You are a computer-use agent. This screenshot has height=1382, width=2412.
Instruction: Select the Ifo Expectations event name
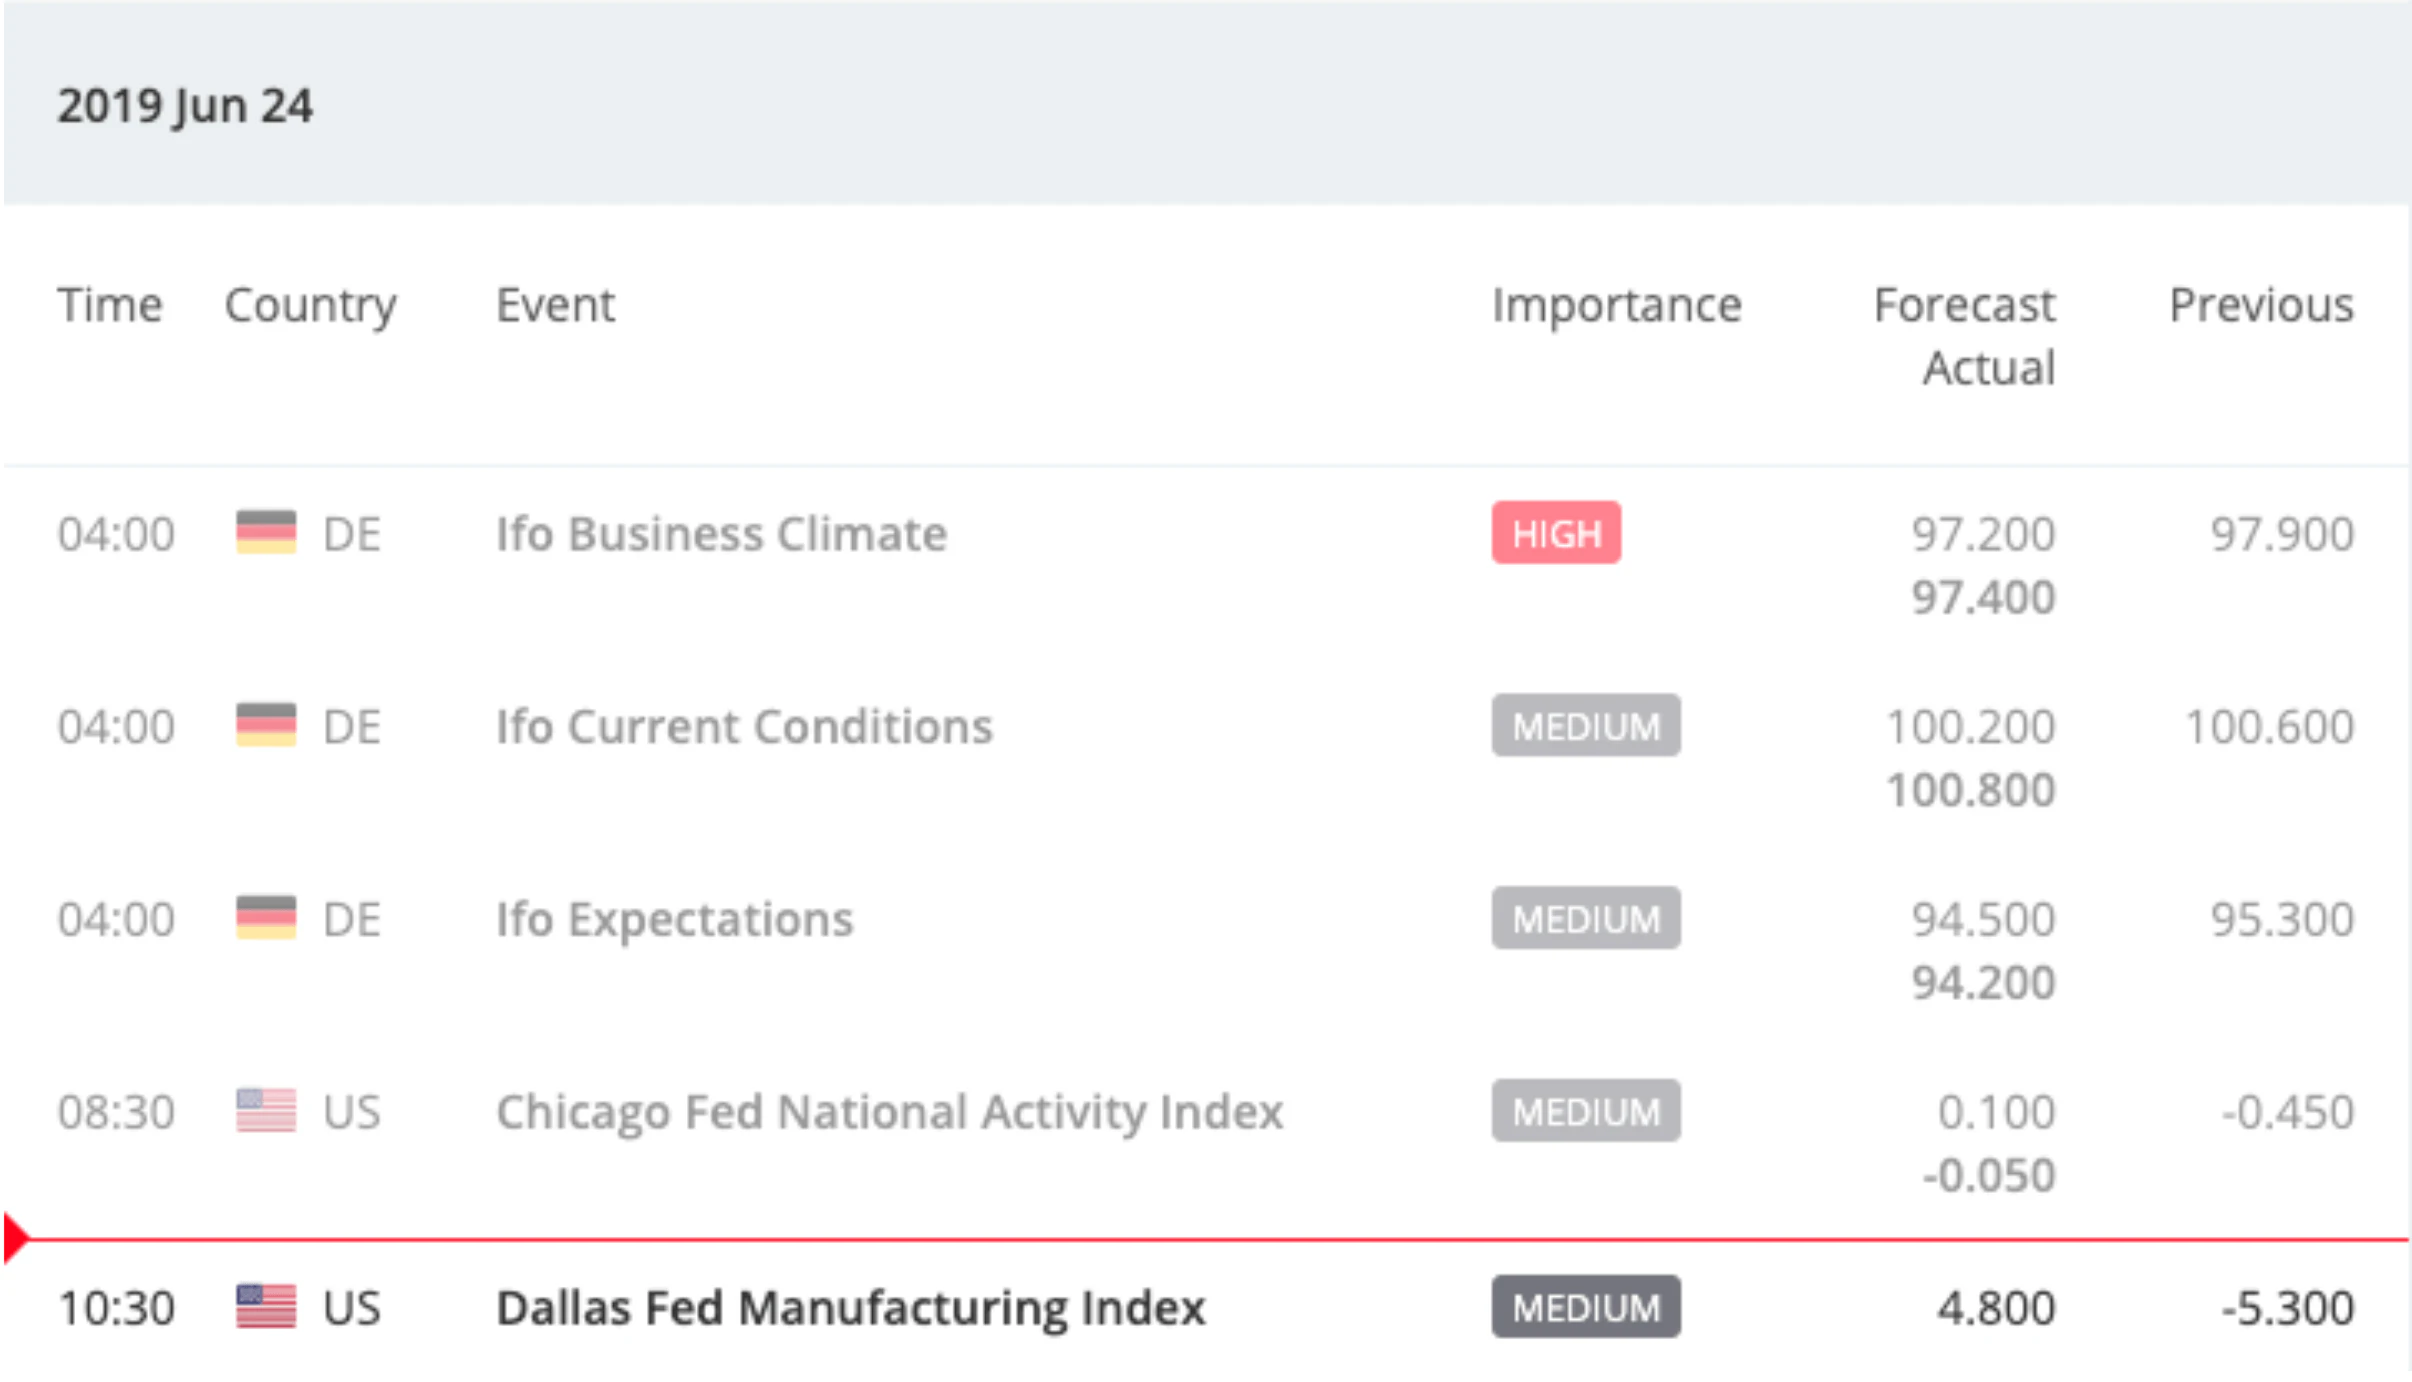click(x=675, y=919)
